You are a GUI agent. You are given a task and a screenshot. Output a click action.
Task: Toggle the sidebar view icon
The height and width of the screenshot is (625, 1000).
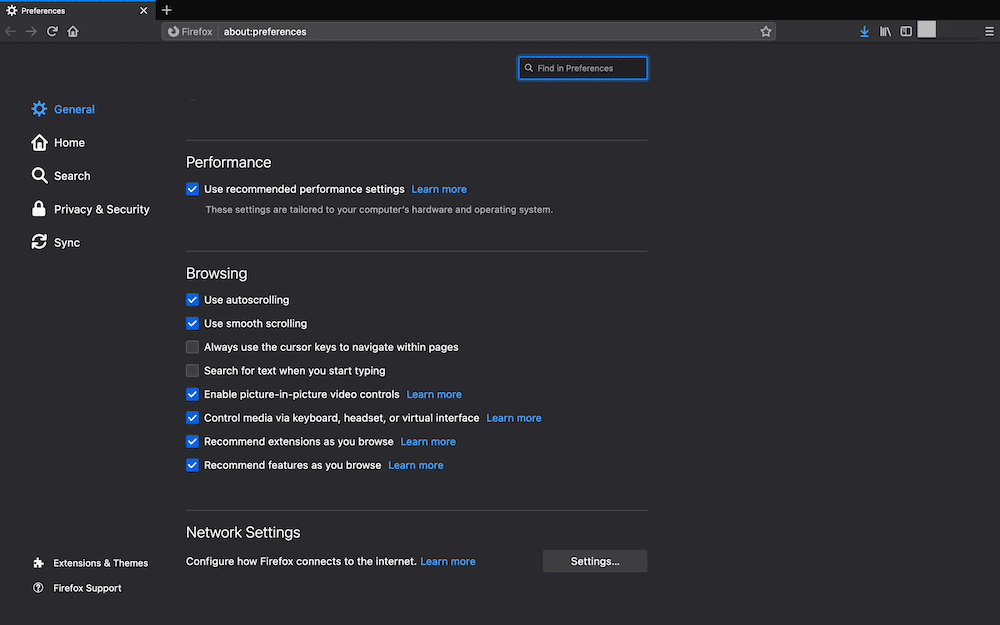(905, 31)
